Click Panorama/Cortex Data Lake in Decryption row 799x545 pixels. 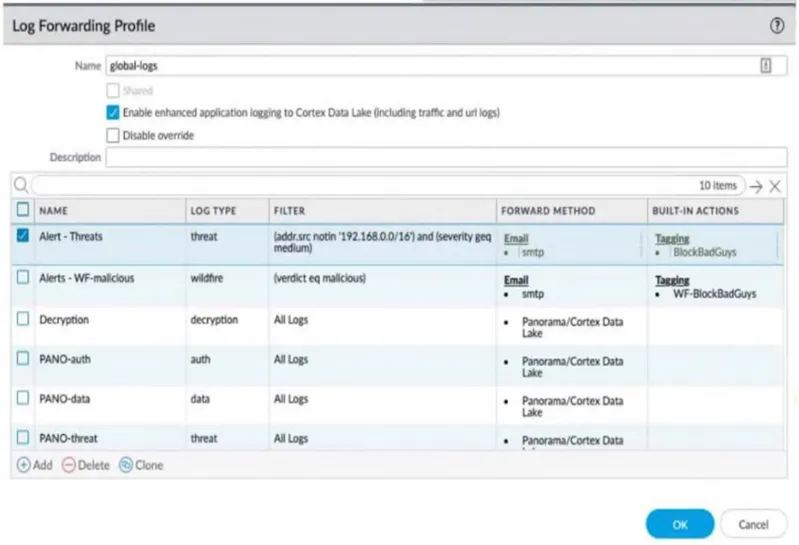[x=572, y=328]
